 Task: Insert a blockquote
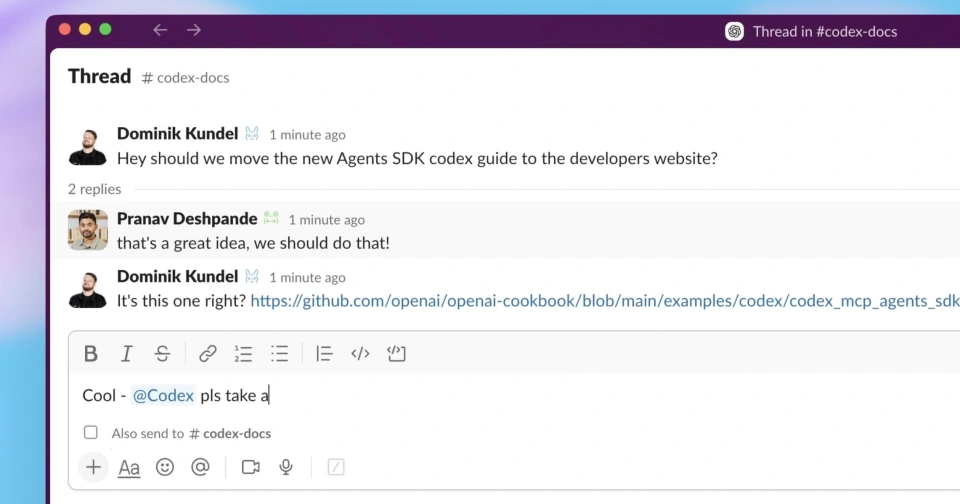click(x=324, y=353)
